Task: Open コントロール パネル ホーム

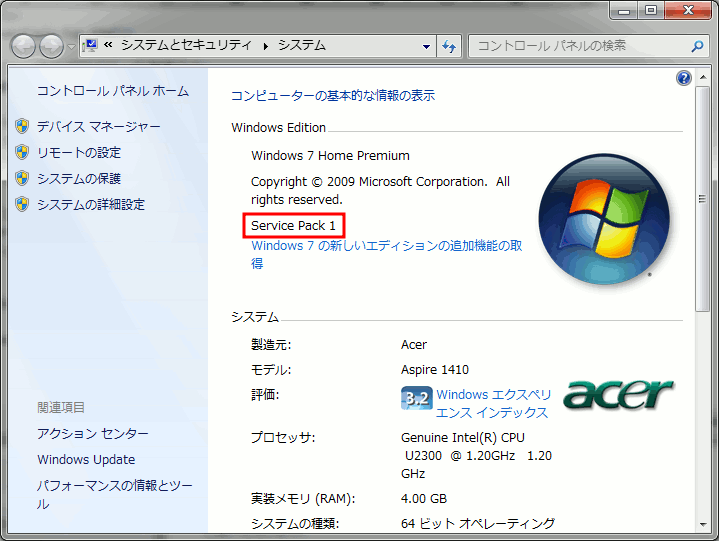Action: point(112,91)
